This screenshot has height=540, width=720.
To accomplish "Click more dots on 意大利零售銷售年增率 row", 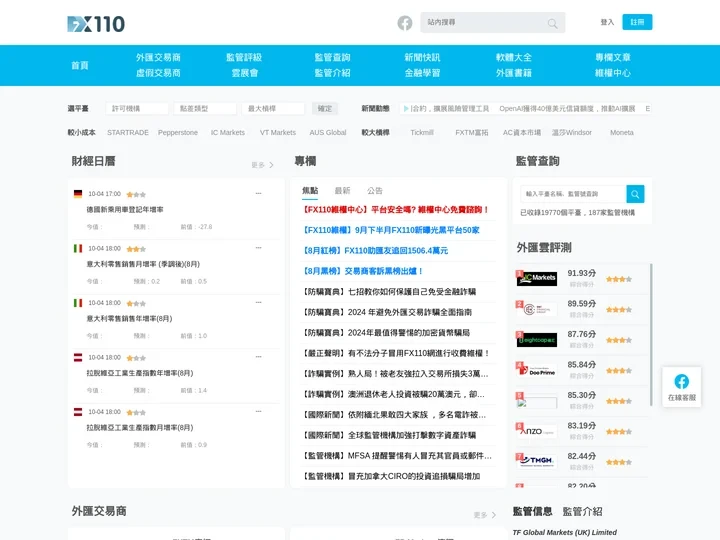I will click(259, 302).
